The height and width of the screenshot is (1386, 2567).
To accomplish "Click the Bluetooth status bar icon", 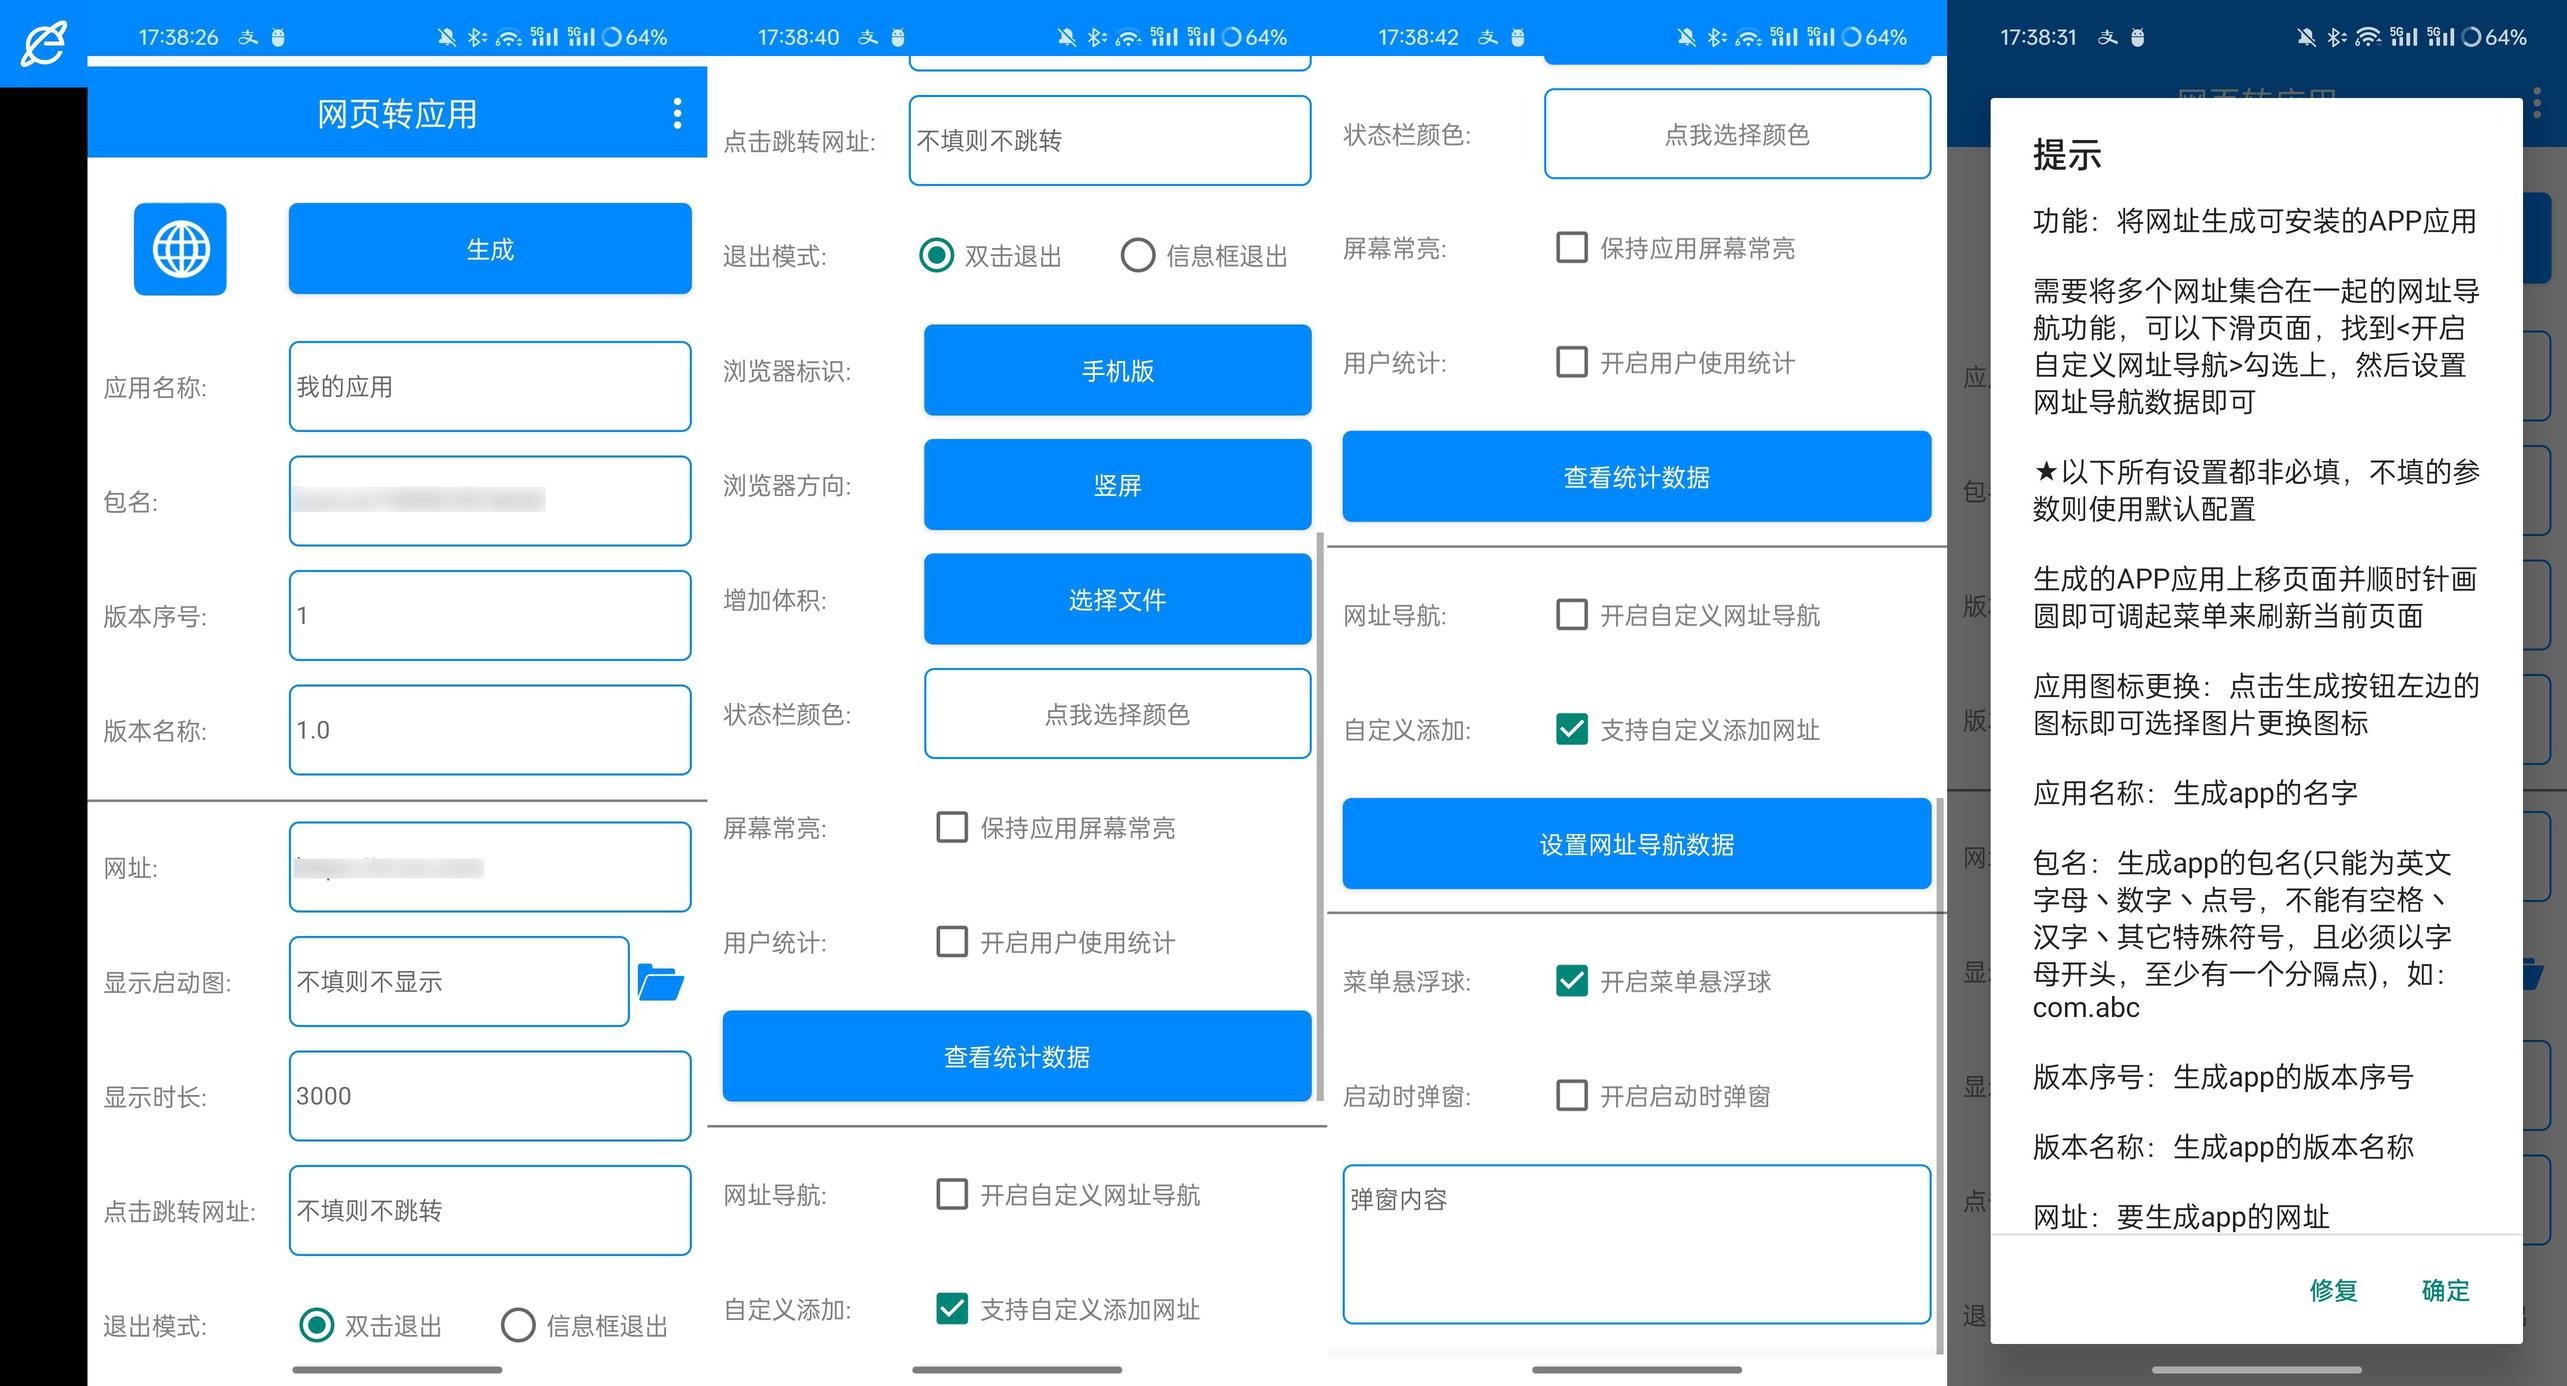I will click(477, 38).
